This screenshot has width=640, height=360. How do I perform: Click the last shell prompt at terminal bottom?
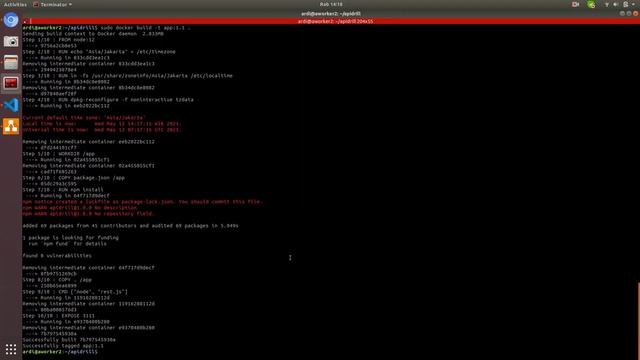pos(60,352)
